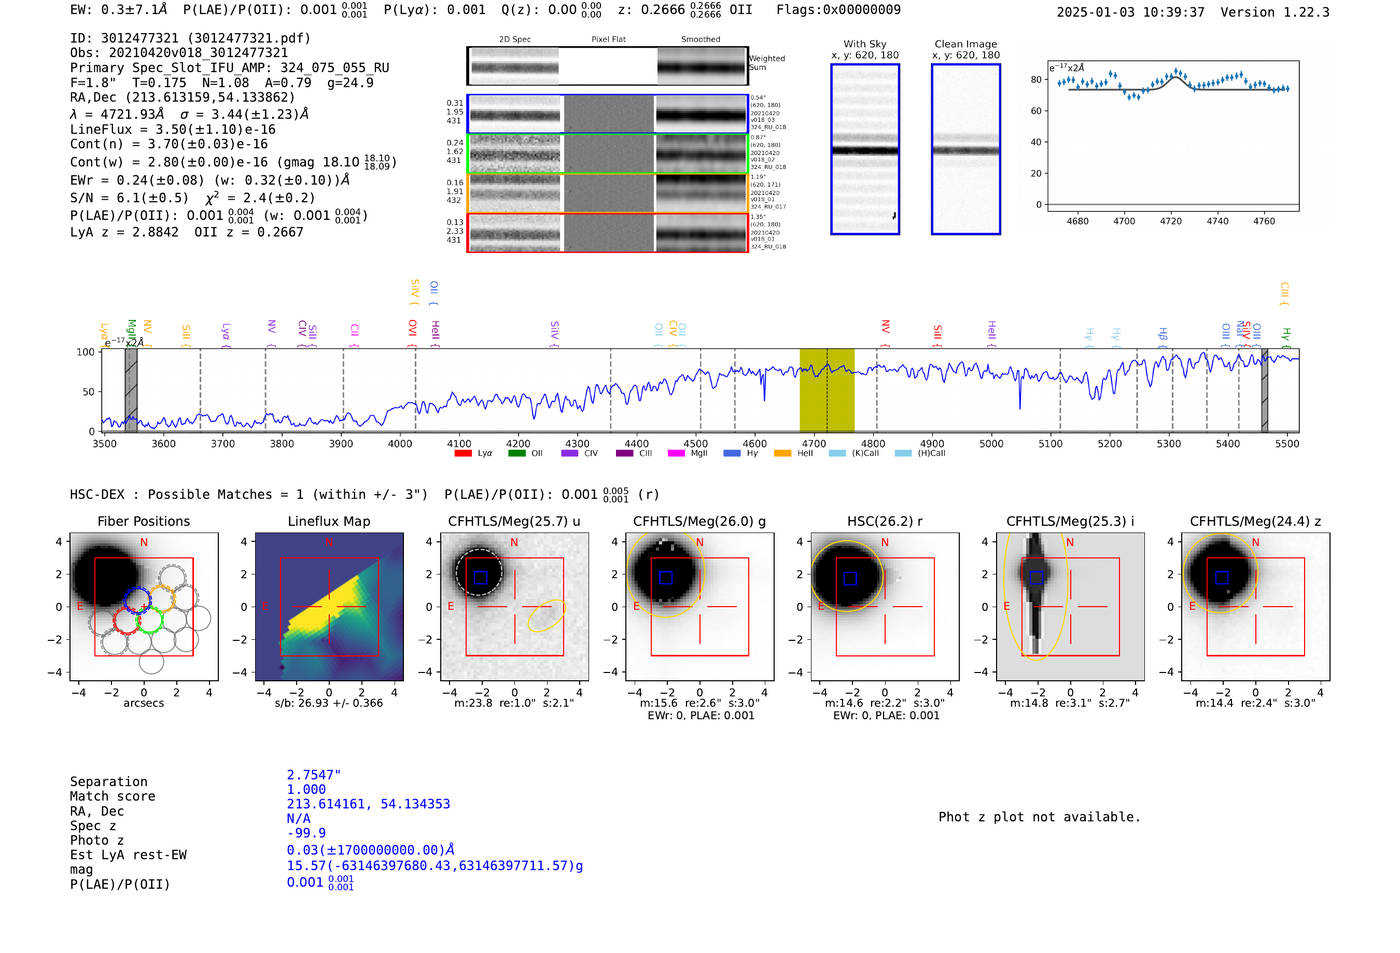Select the orange HeII legend swatch
1400x953 pixels.
[782, 453]
